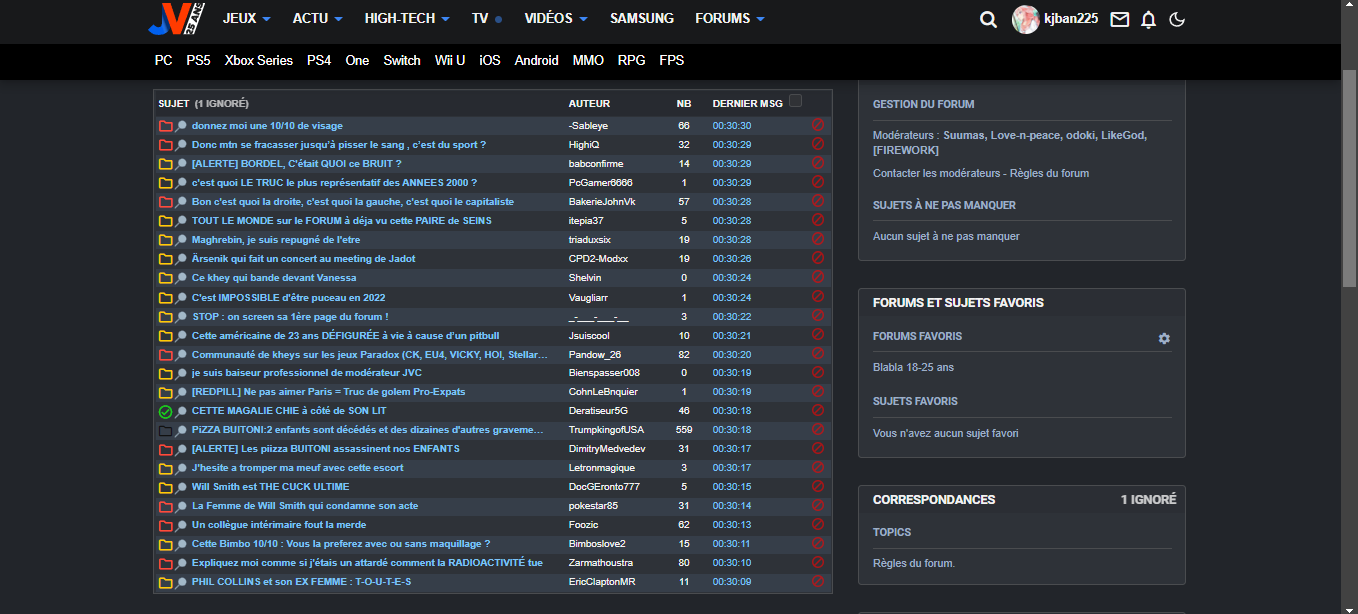
Task: Tick the checkbox beside DERNIER MSG
Action: coord(795,100)
